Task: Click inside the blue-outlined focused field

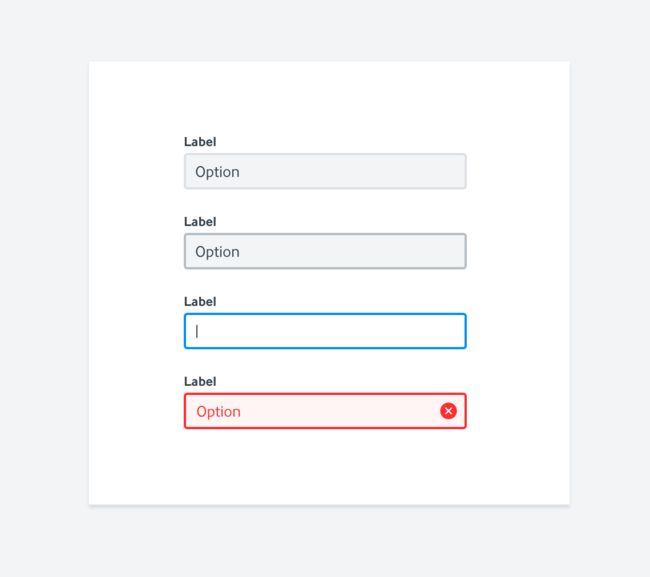Action: click(x=325, y=331)
